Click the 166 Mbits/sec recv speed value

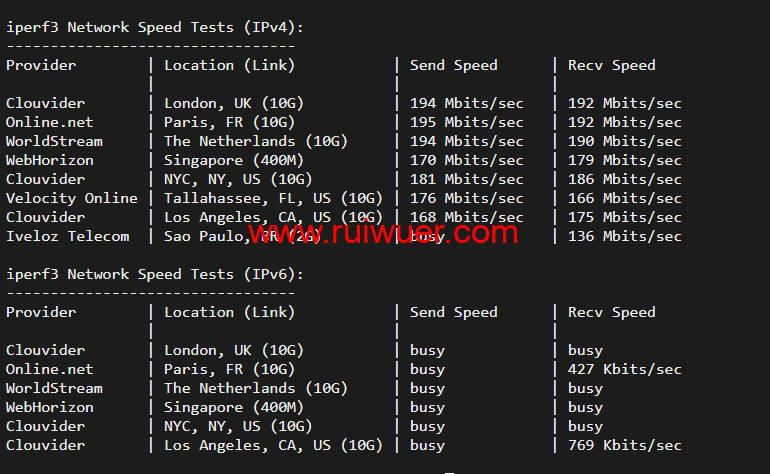(x=625, y=198)
